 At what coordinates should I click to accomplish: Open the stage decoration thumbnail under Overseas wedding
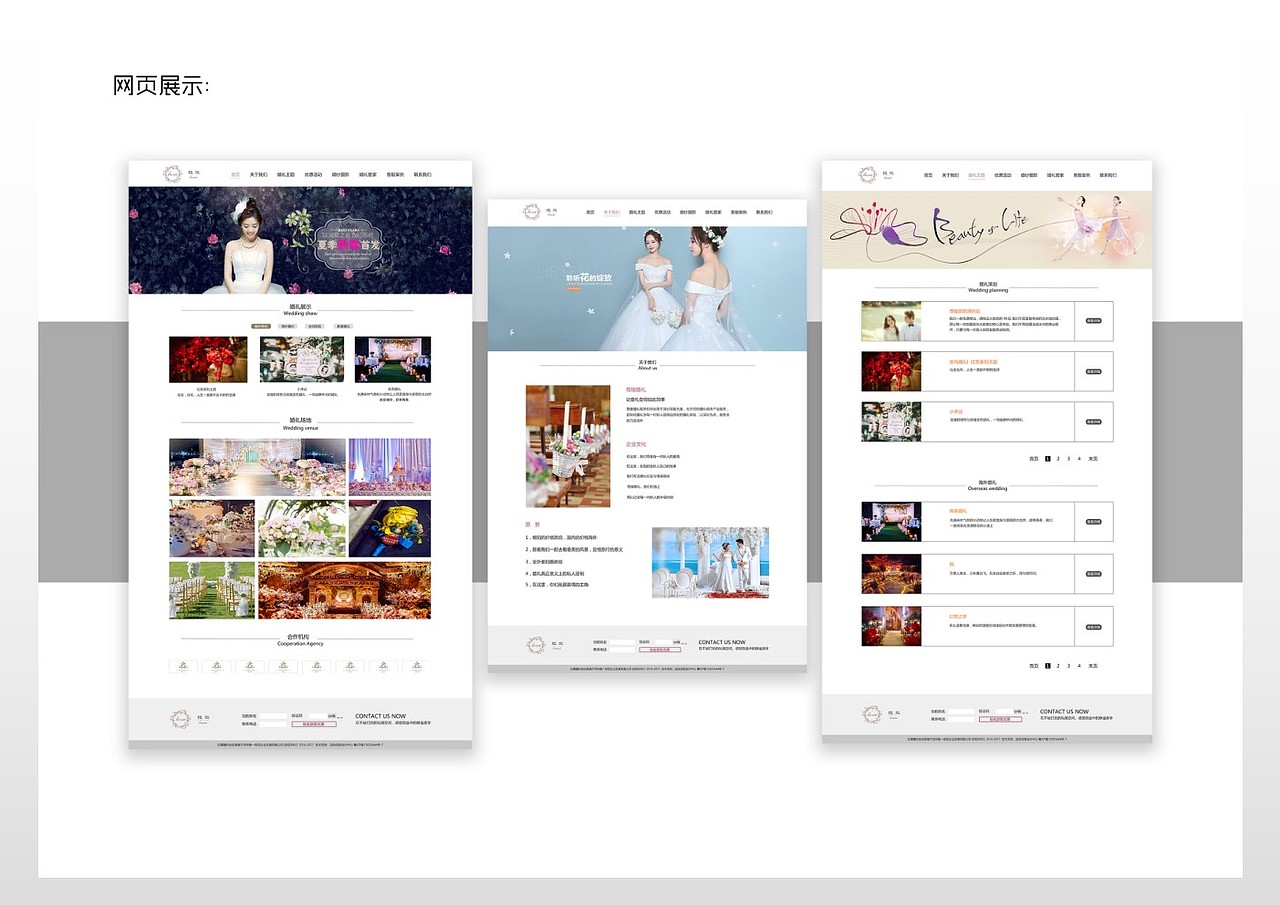click(x=891, y=521)
